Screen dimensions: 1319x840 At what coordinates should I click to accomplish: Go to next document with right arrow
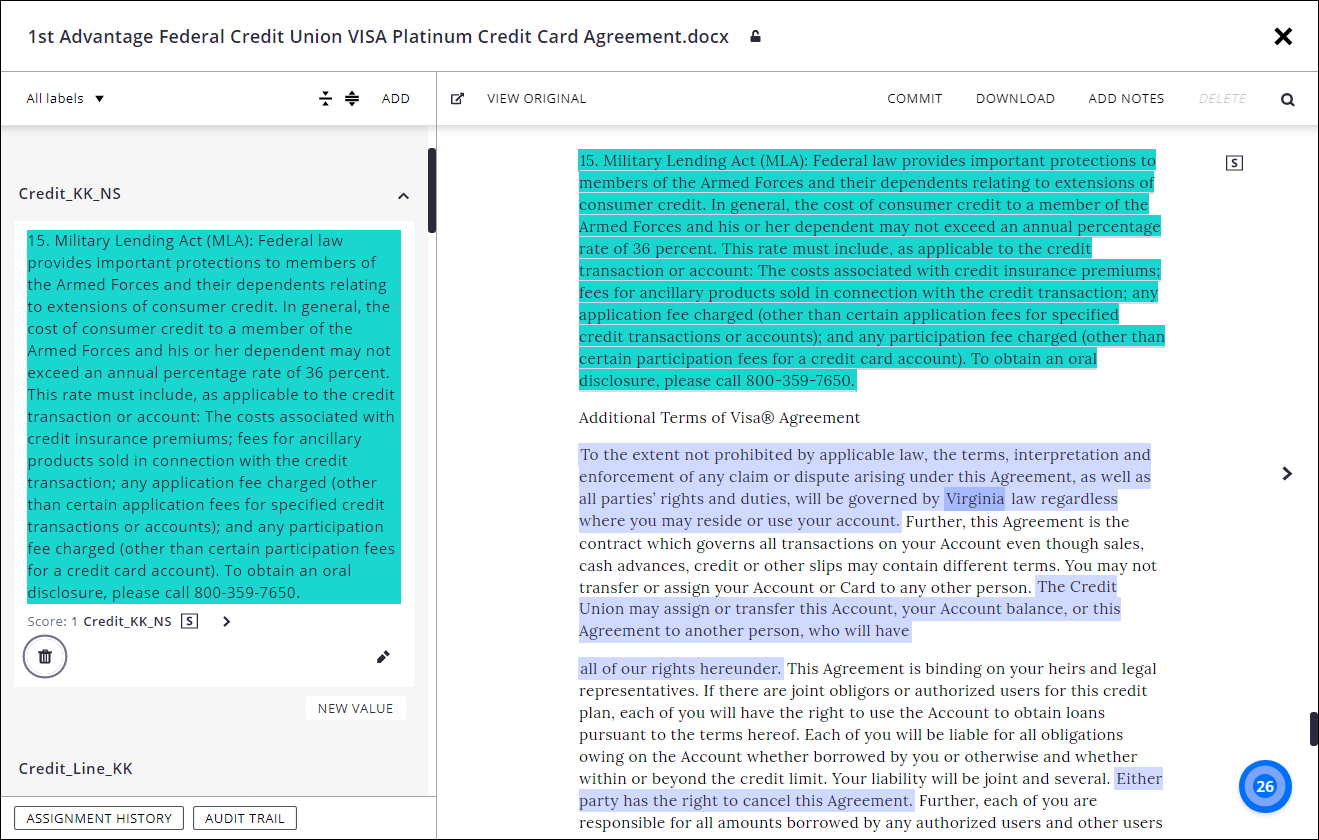1287,473
